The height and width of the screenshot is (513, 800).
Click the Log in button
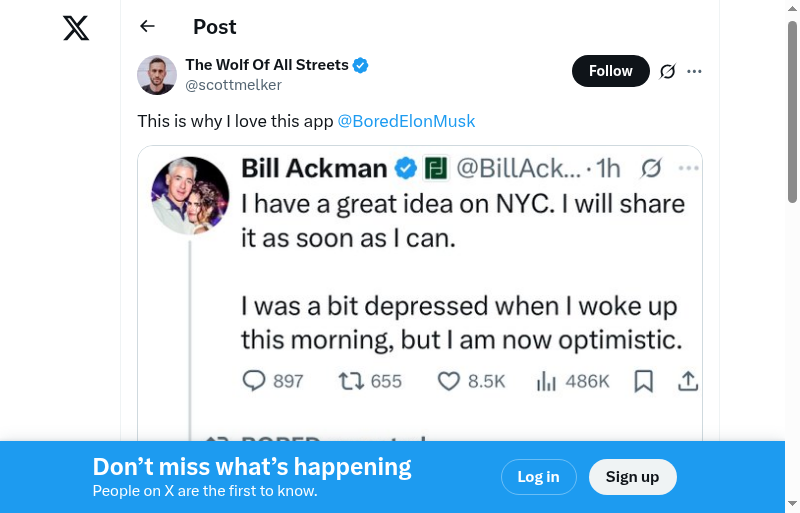(538, 477)
